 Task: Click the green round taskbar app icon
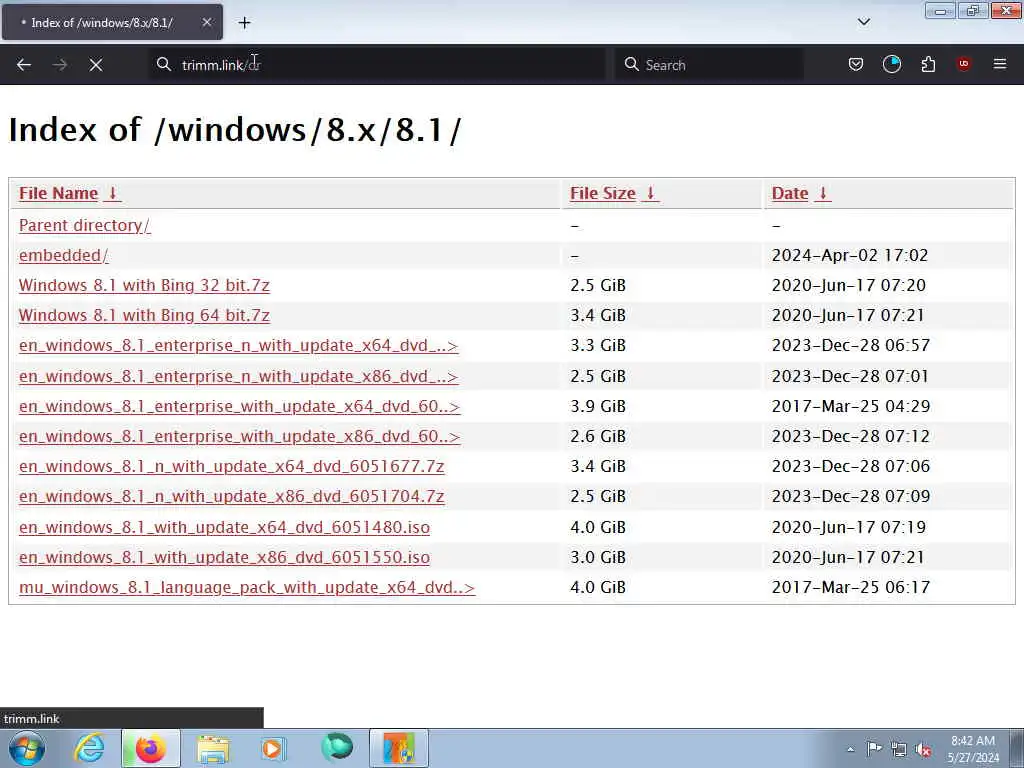[x=337, y=748]
